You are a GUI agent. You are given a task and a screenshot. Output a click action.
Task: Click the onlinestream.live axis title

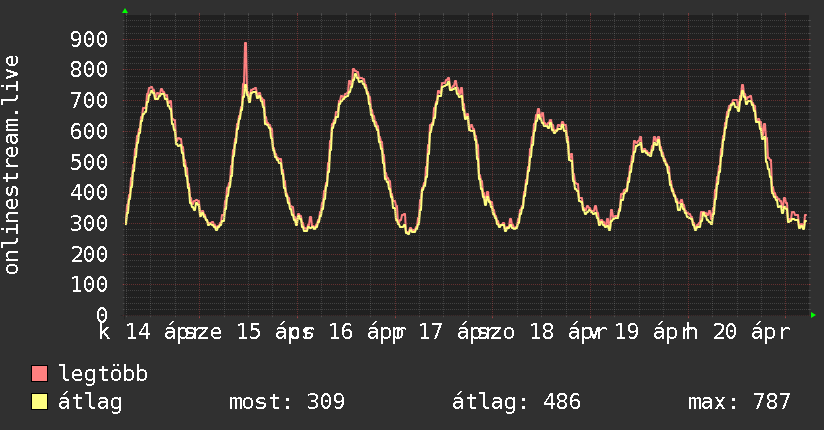tap(12, 165)
